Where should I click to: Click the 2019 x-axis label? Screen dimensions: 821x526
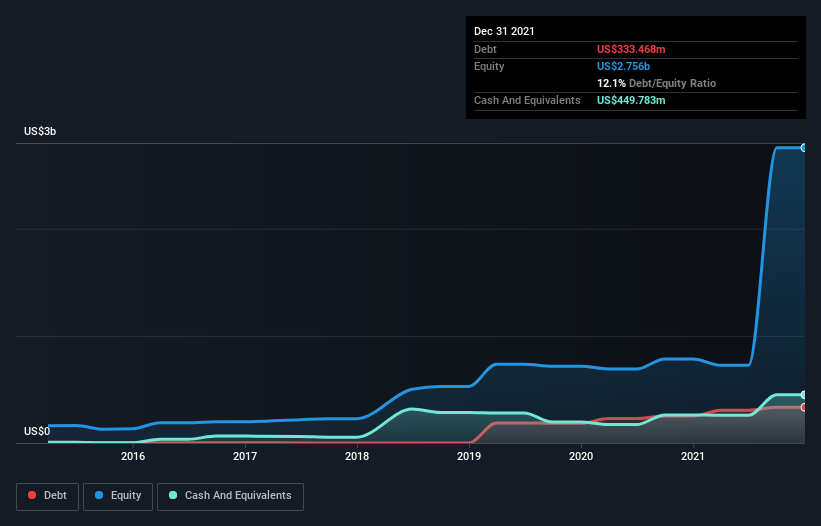[469, 456]
